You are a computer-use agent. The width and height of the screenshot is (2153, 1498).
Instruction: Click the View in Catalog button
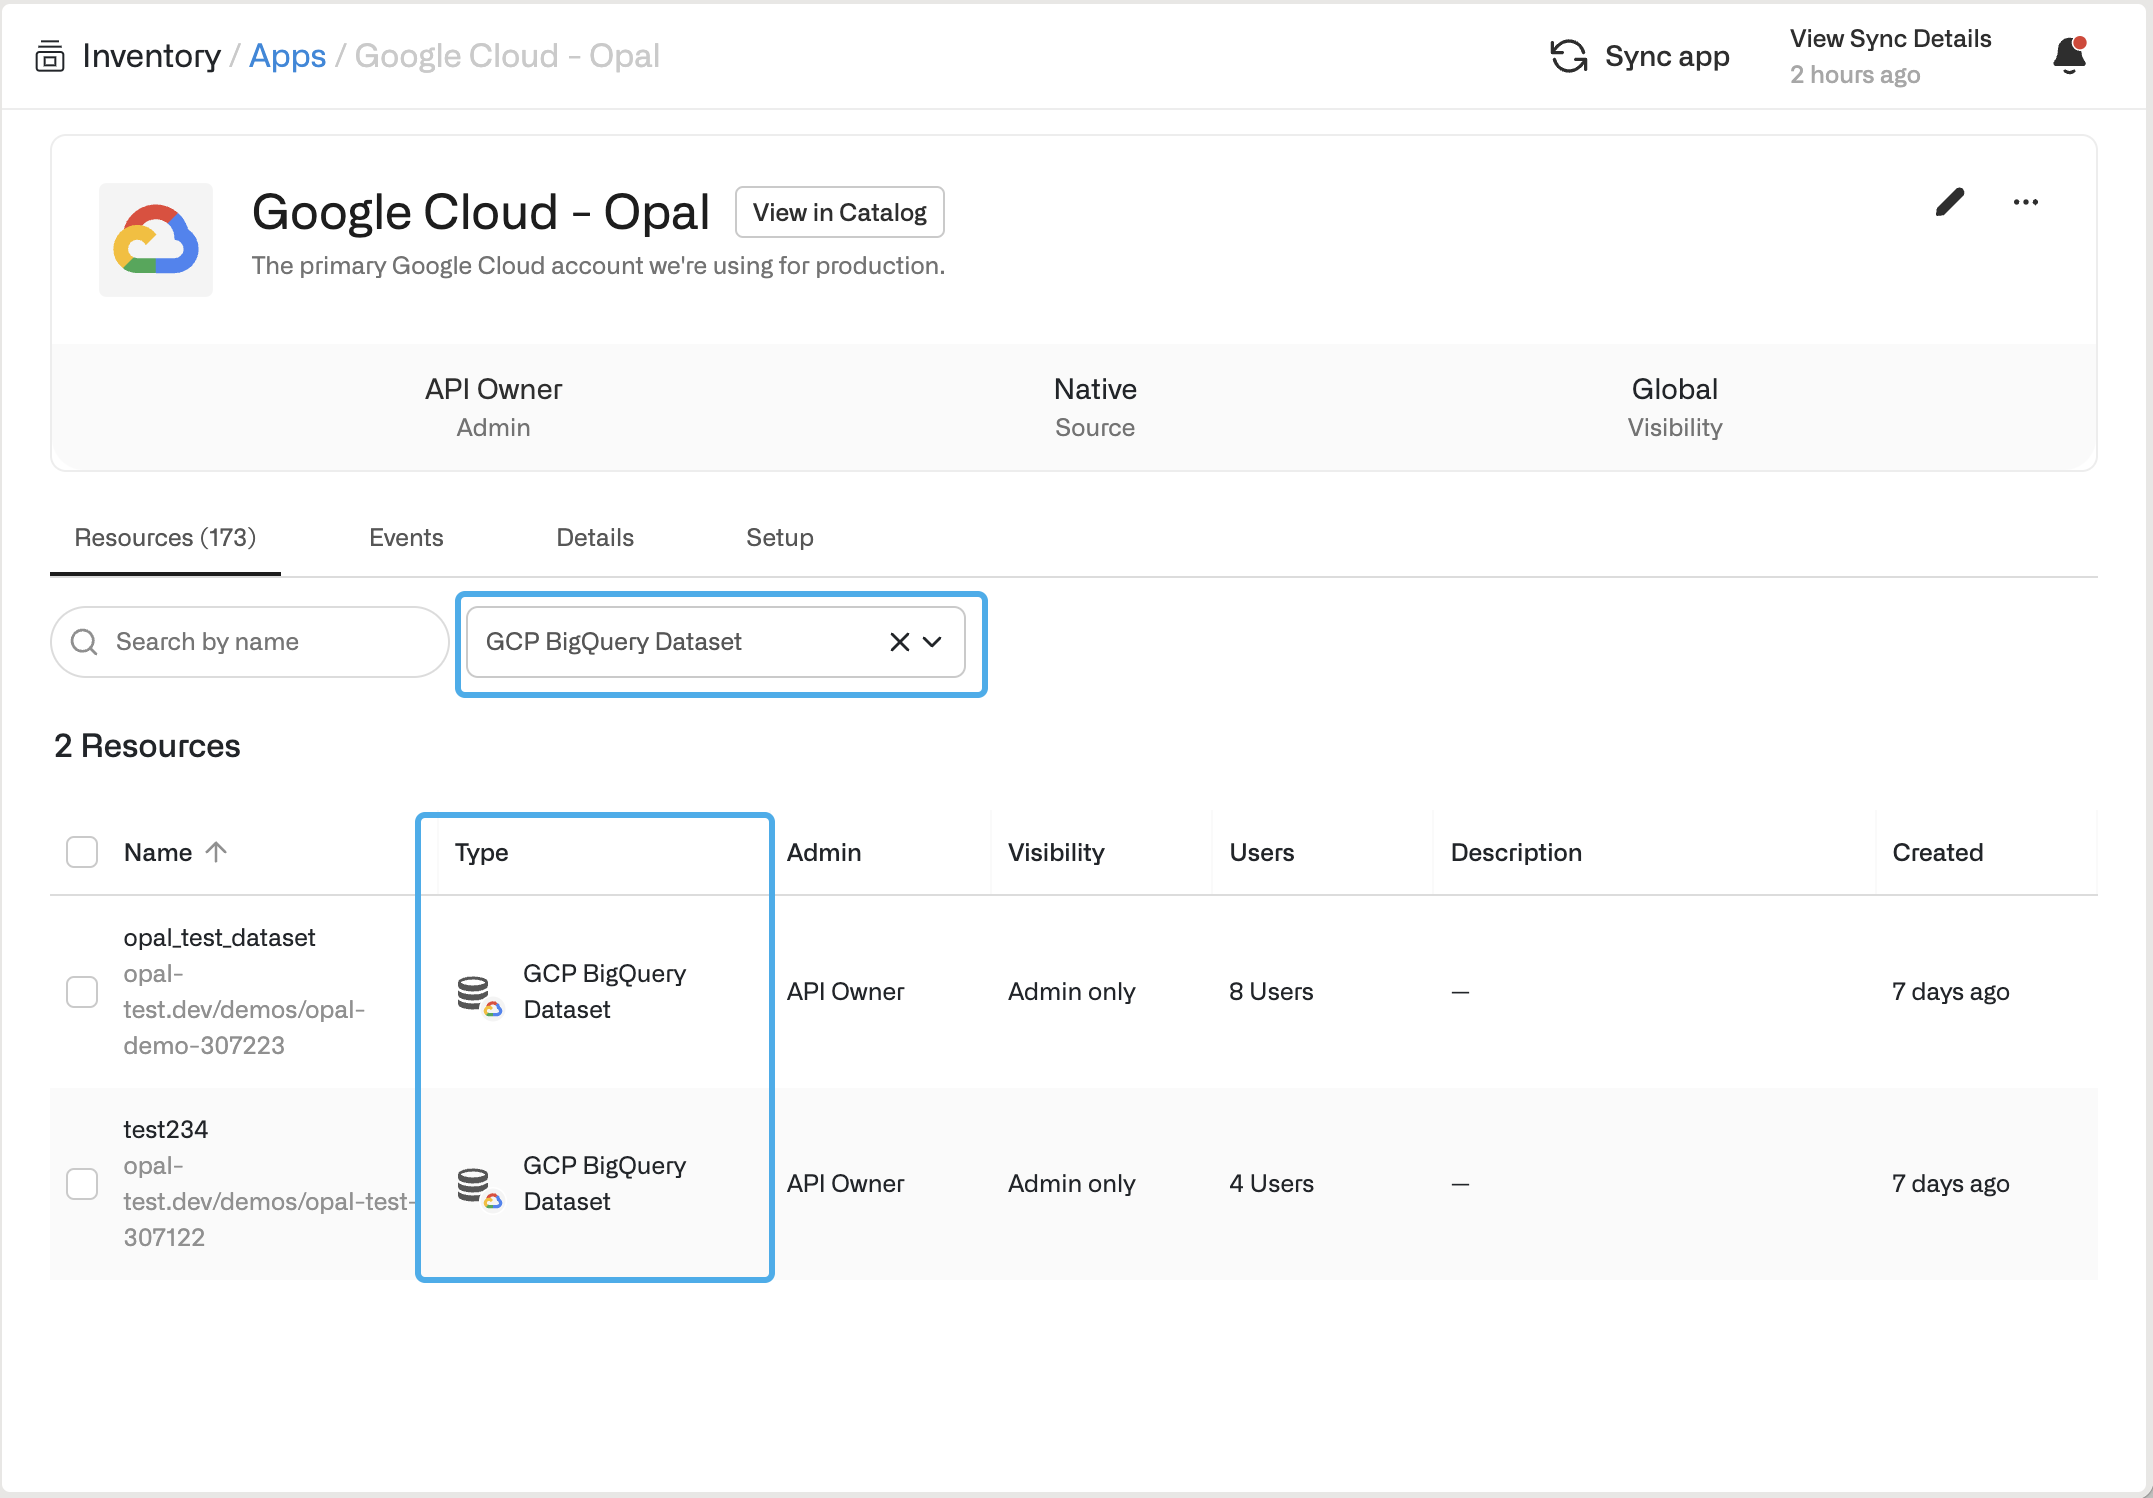pyautogui.click(x=839, y=212)
